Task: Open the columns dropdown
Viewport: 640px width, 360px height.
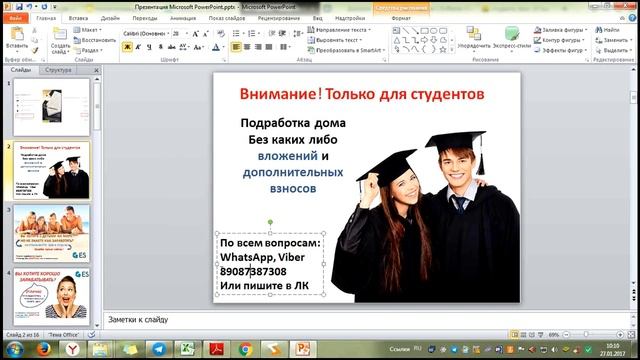Action: click(x=285, y=47)
